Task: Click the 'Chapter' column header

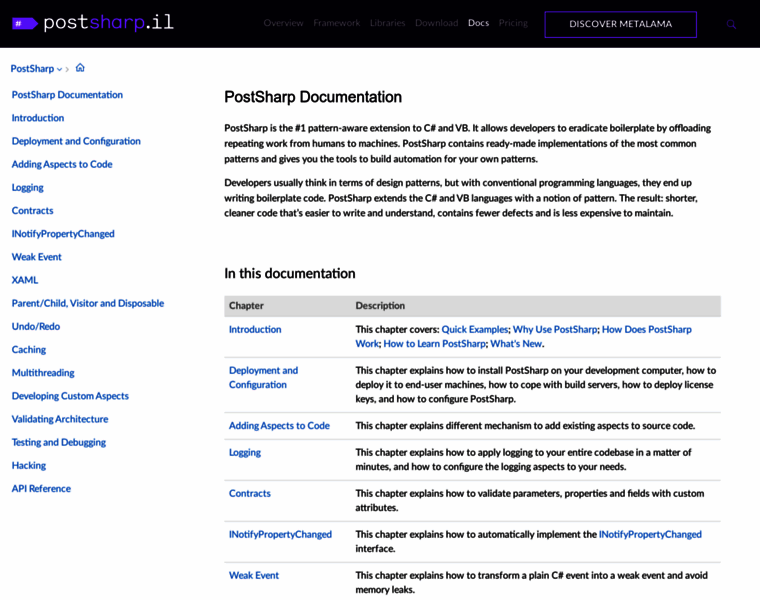Action: (246, 306)
